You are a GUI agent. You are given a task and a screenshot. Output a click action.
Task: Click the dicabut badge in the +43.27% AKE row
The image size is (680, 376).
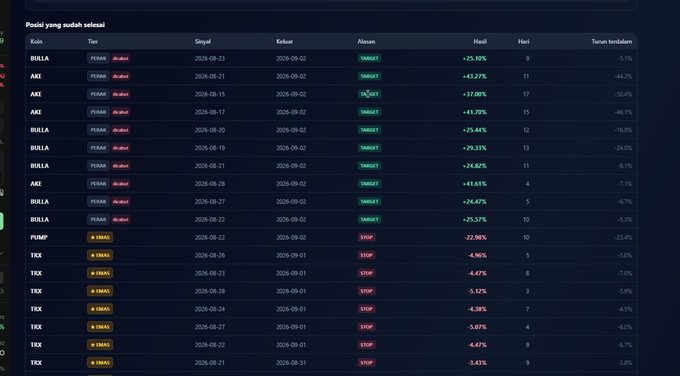point(121,76)
